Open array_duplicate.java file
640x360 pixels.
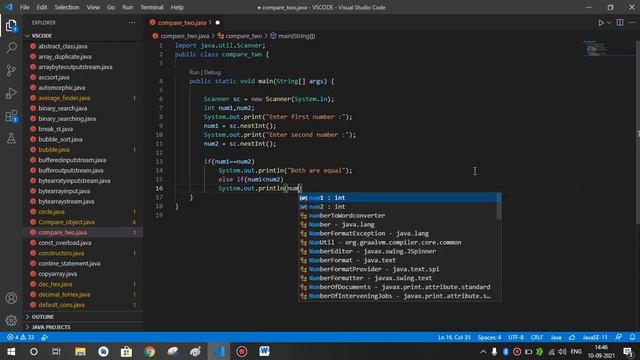click(64, 57)
